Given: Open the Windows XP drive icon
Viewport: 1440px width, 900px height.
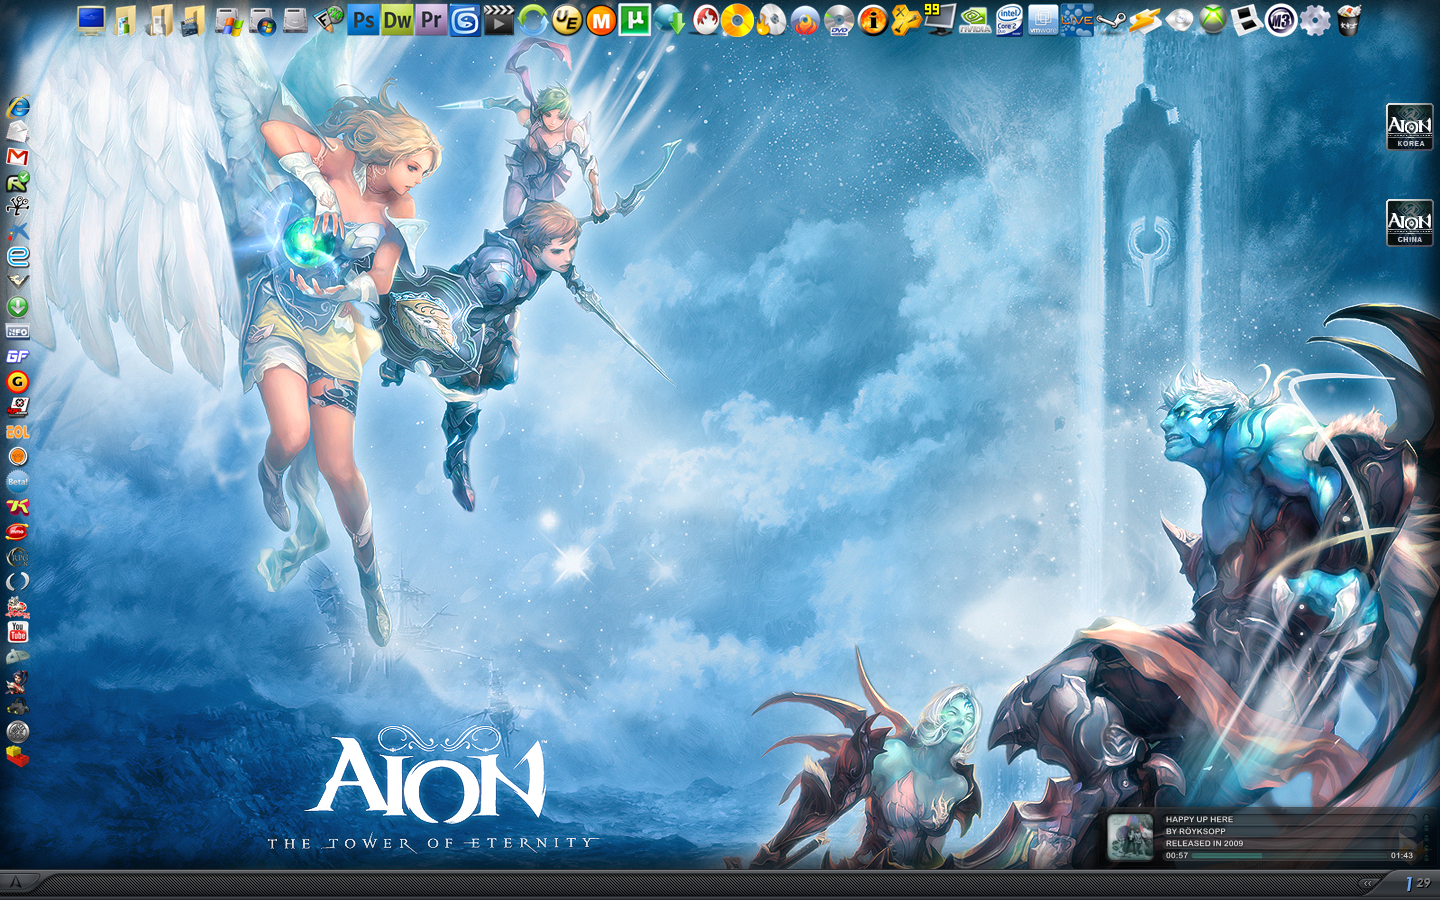Looking at the screenshot, I should coord(227,20).
